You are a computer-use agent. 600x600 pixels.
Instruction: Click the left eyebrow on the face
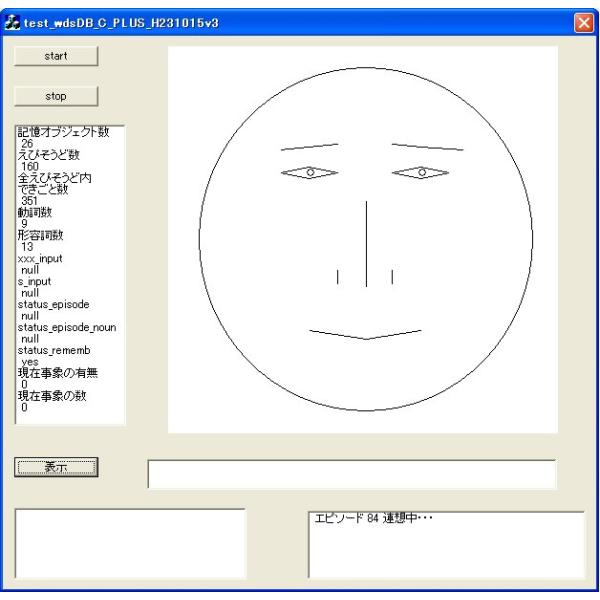pos(310,145)
